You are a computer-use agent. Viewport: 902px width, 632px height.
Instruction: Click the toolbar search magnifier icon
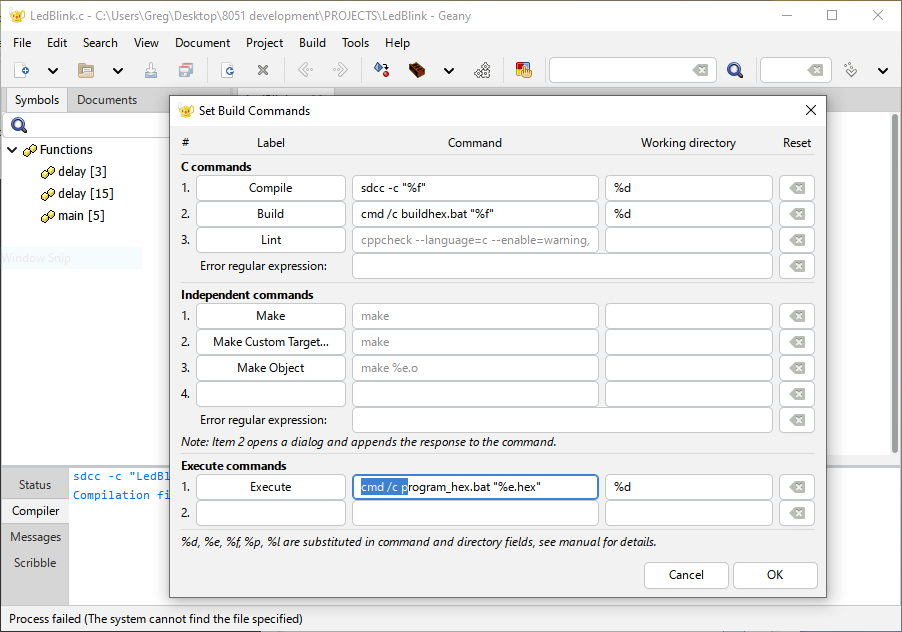click(735, 70)
